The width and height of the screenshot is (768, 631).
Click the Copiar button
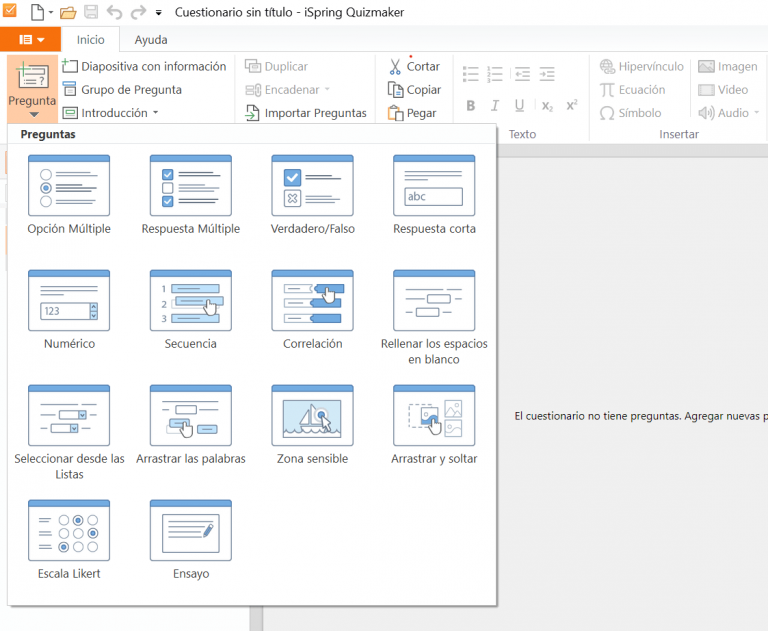tap(414, 90)
